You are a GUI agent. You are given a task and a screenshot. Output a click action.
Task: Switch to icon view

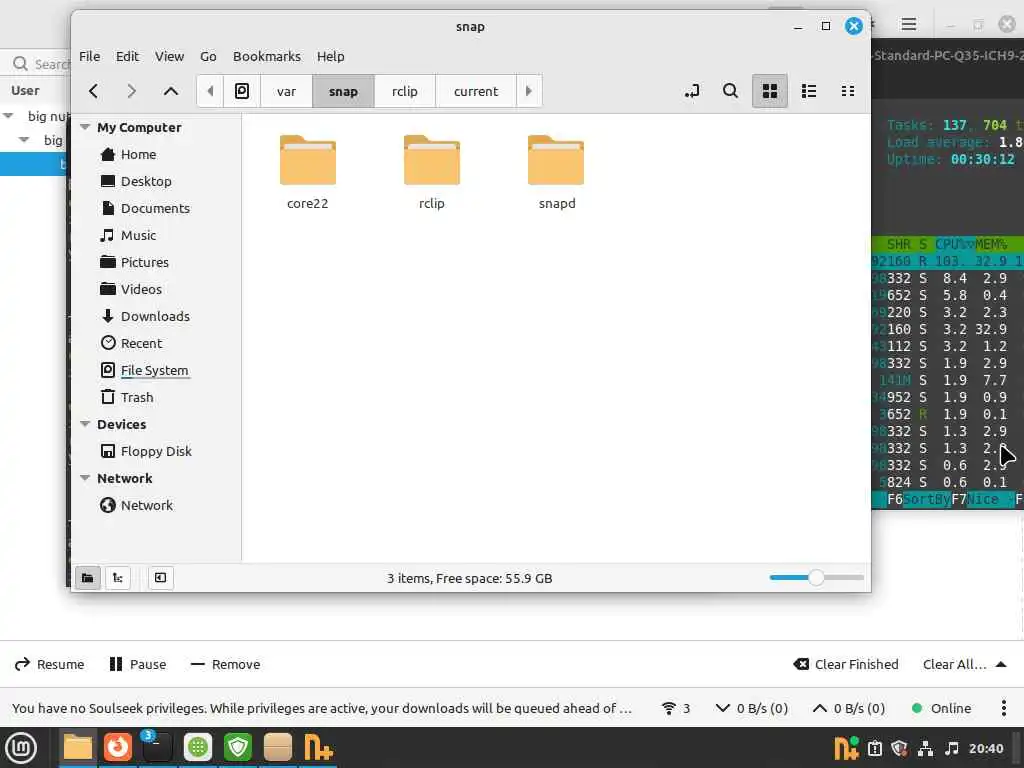[x=770, y=91]
